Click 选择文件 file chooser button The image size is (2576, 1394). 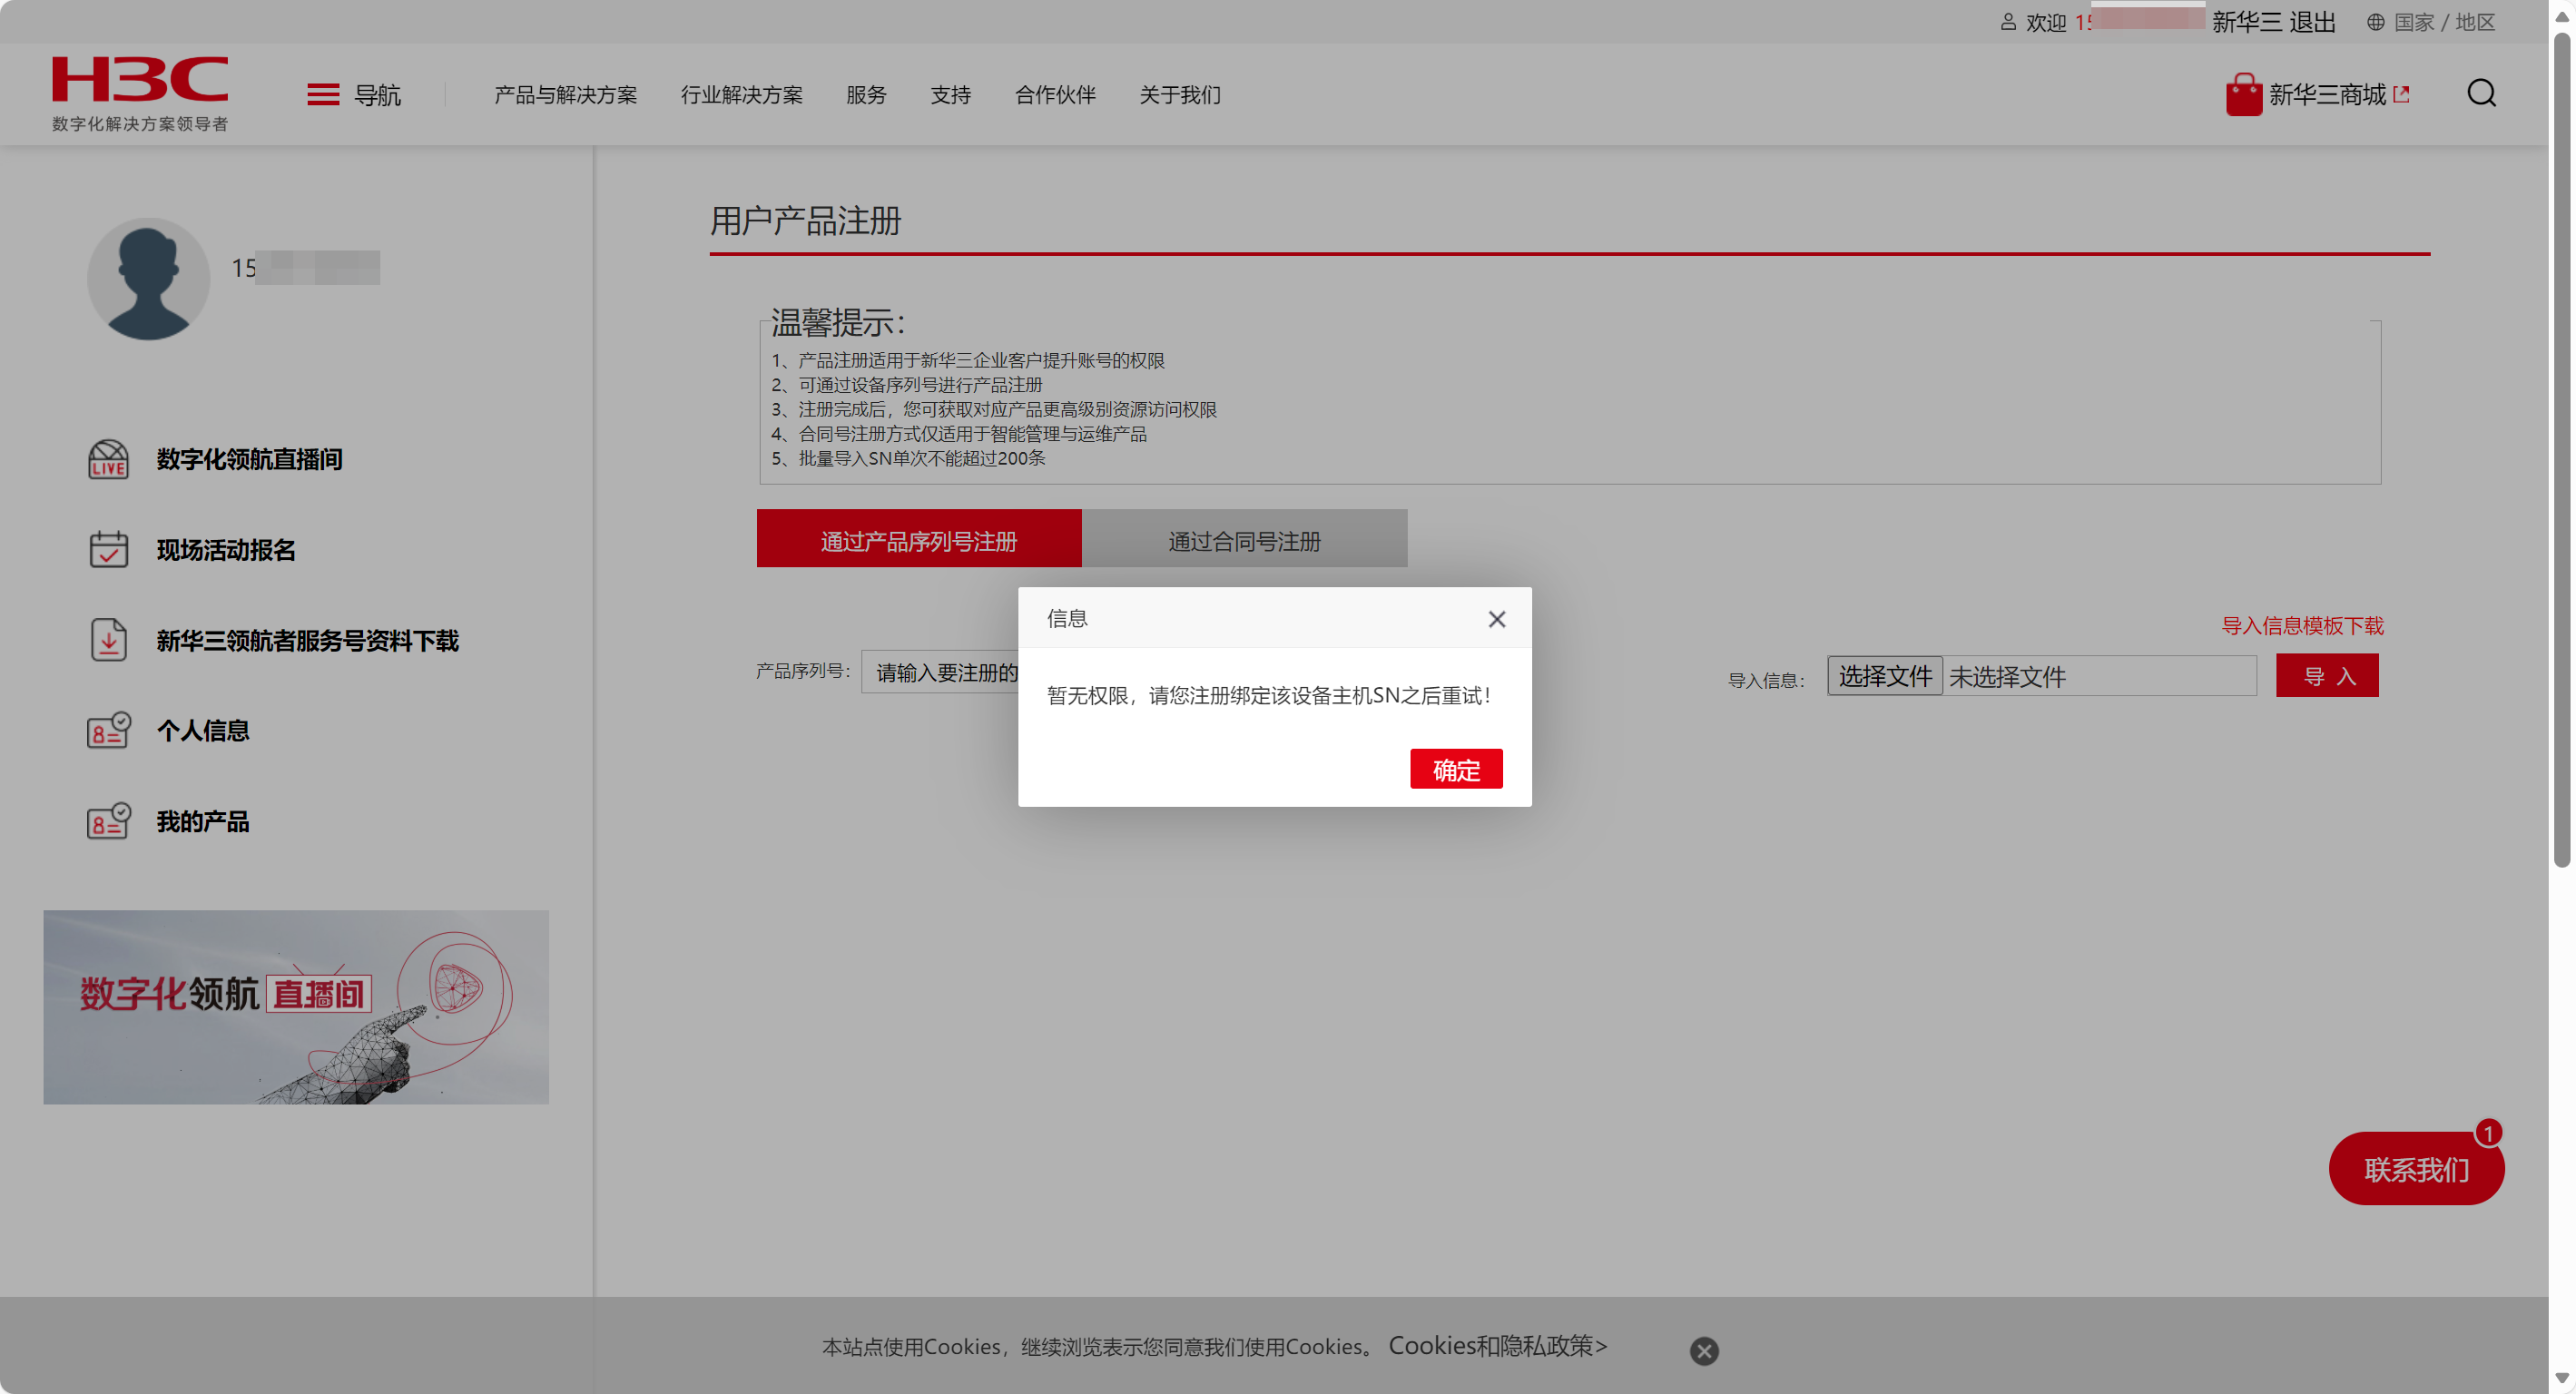1884,676
